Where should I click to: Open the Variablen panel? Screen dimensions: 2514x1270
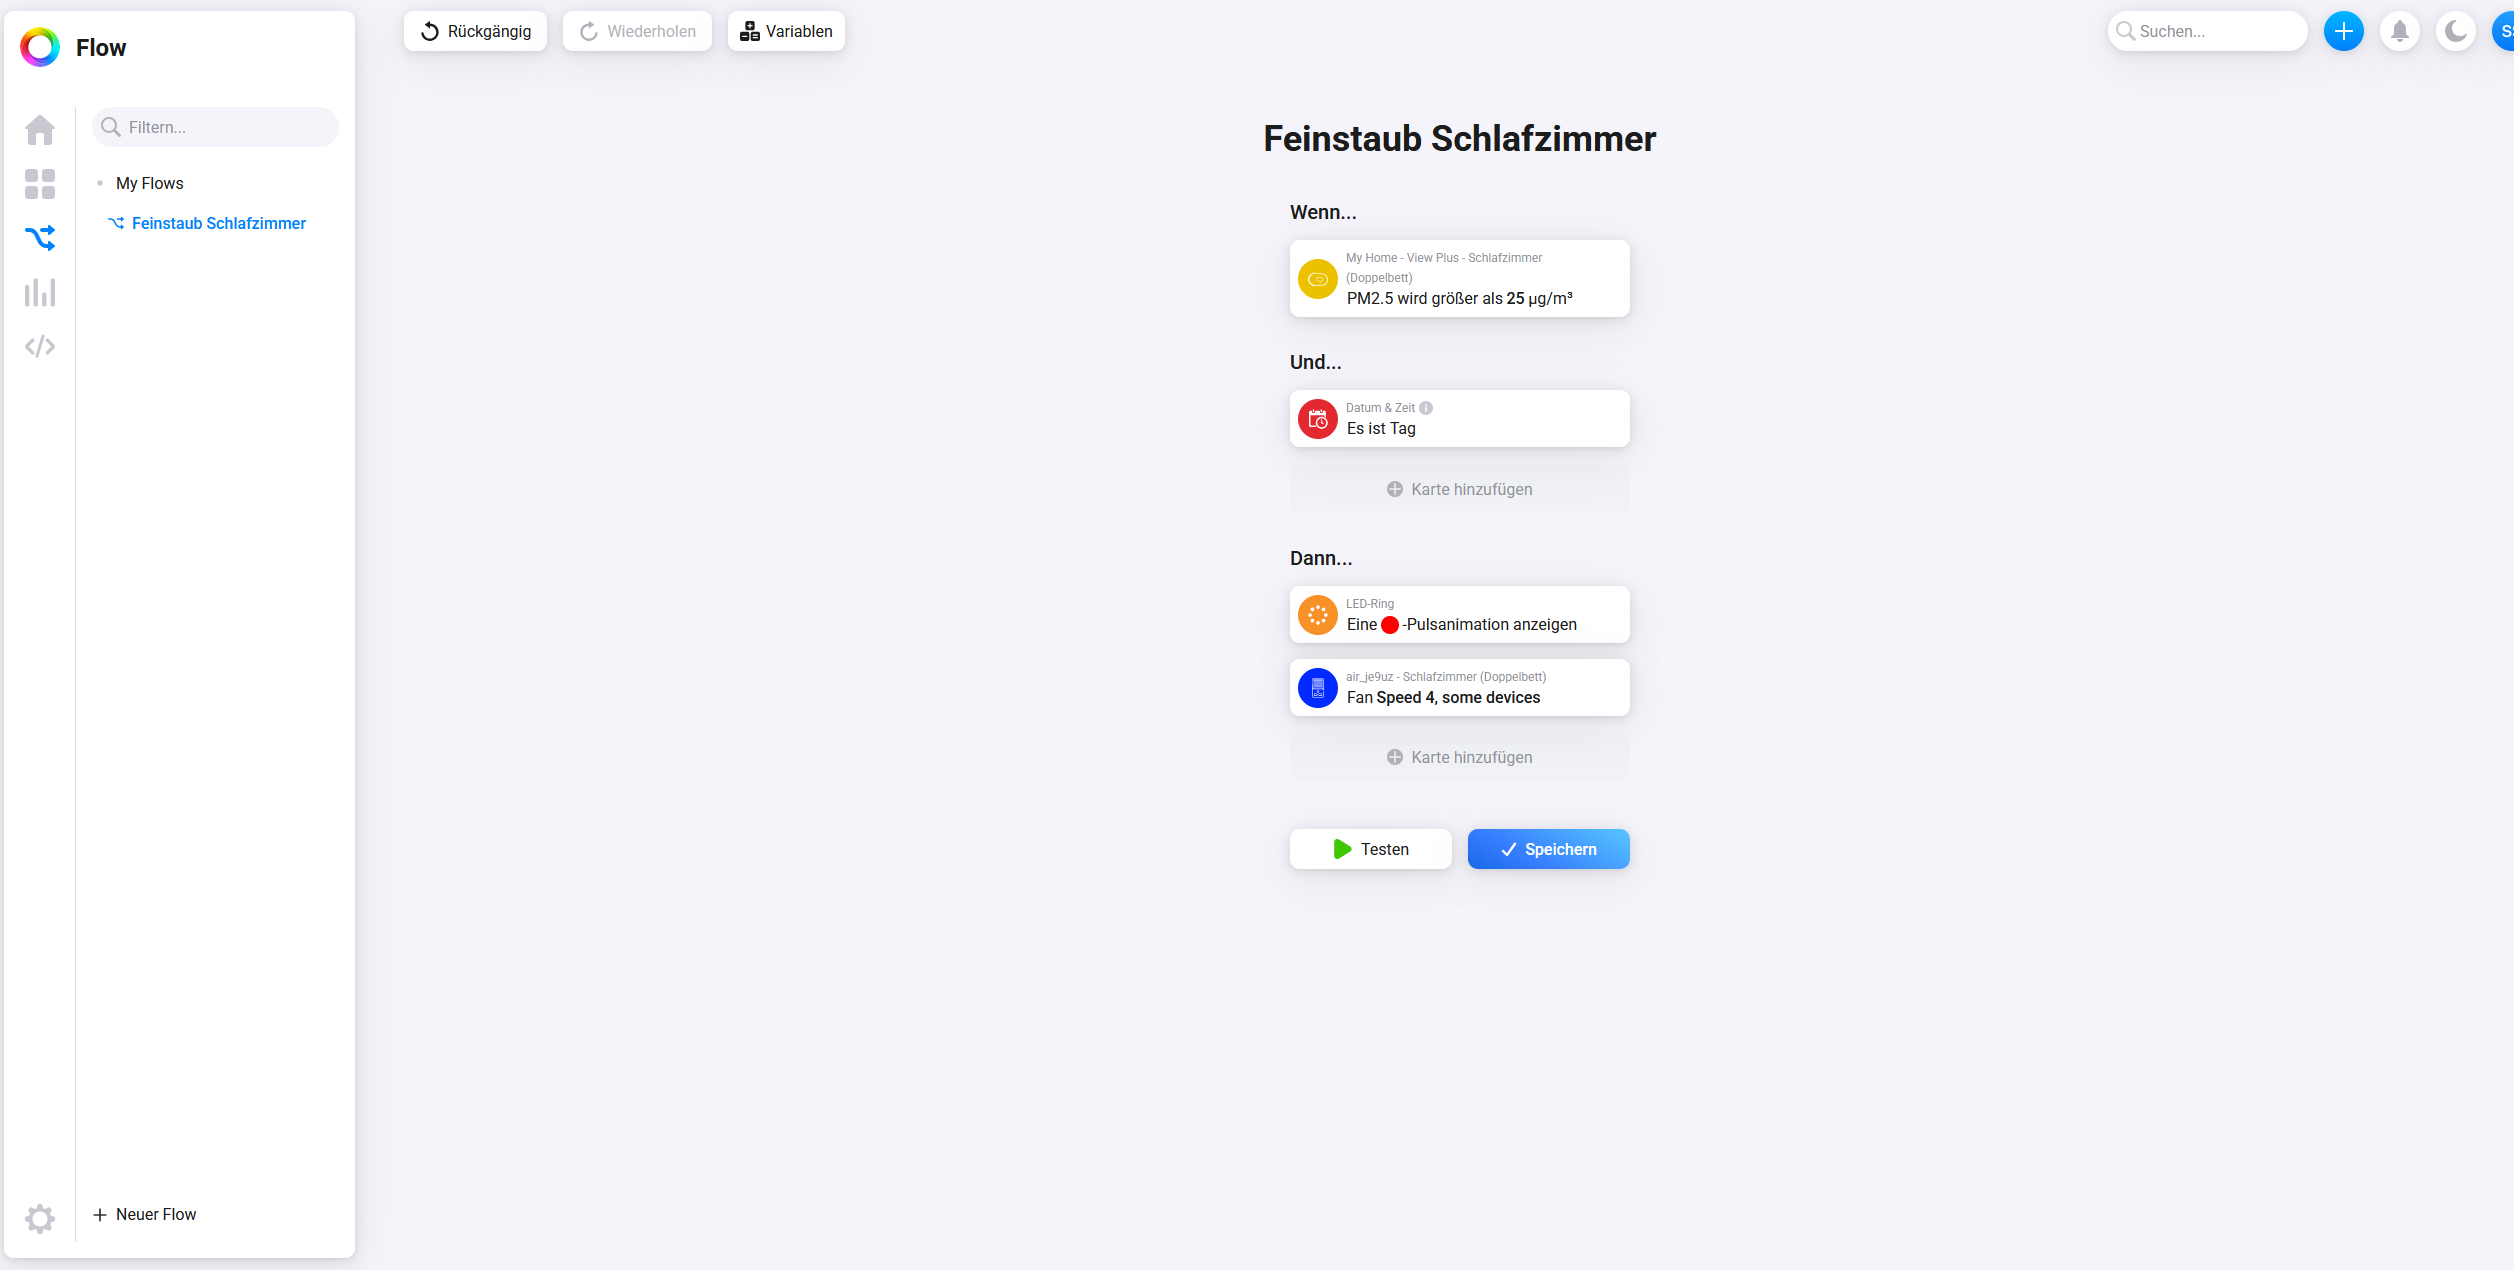click(786, 32)
